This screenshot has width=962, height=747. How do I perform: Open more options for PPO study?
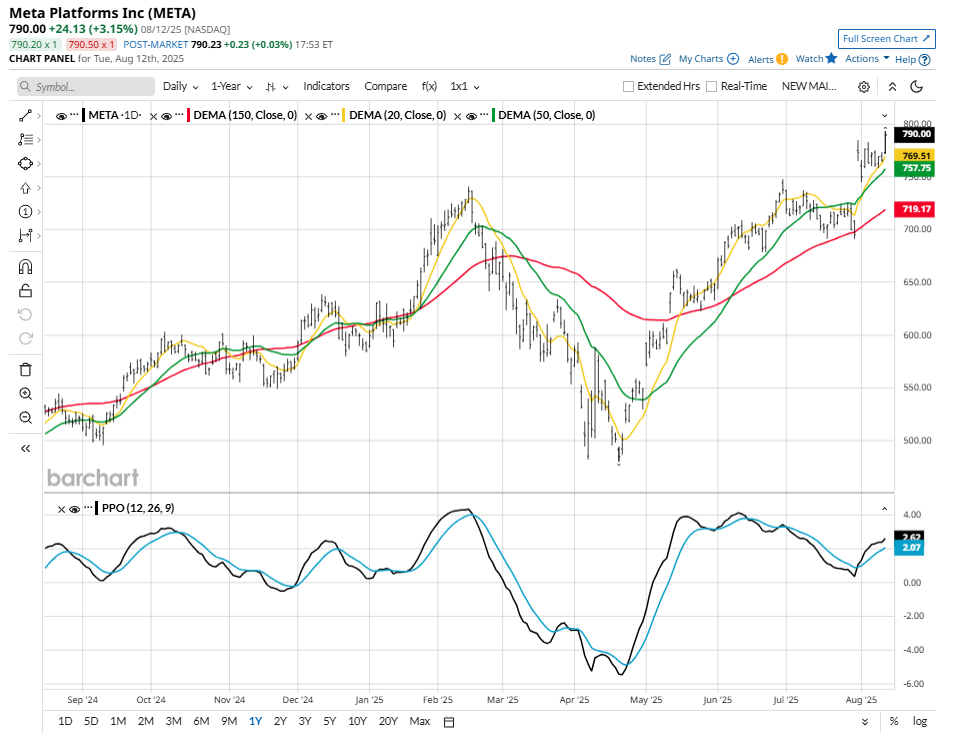88,508
